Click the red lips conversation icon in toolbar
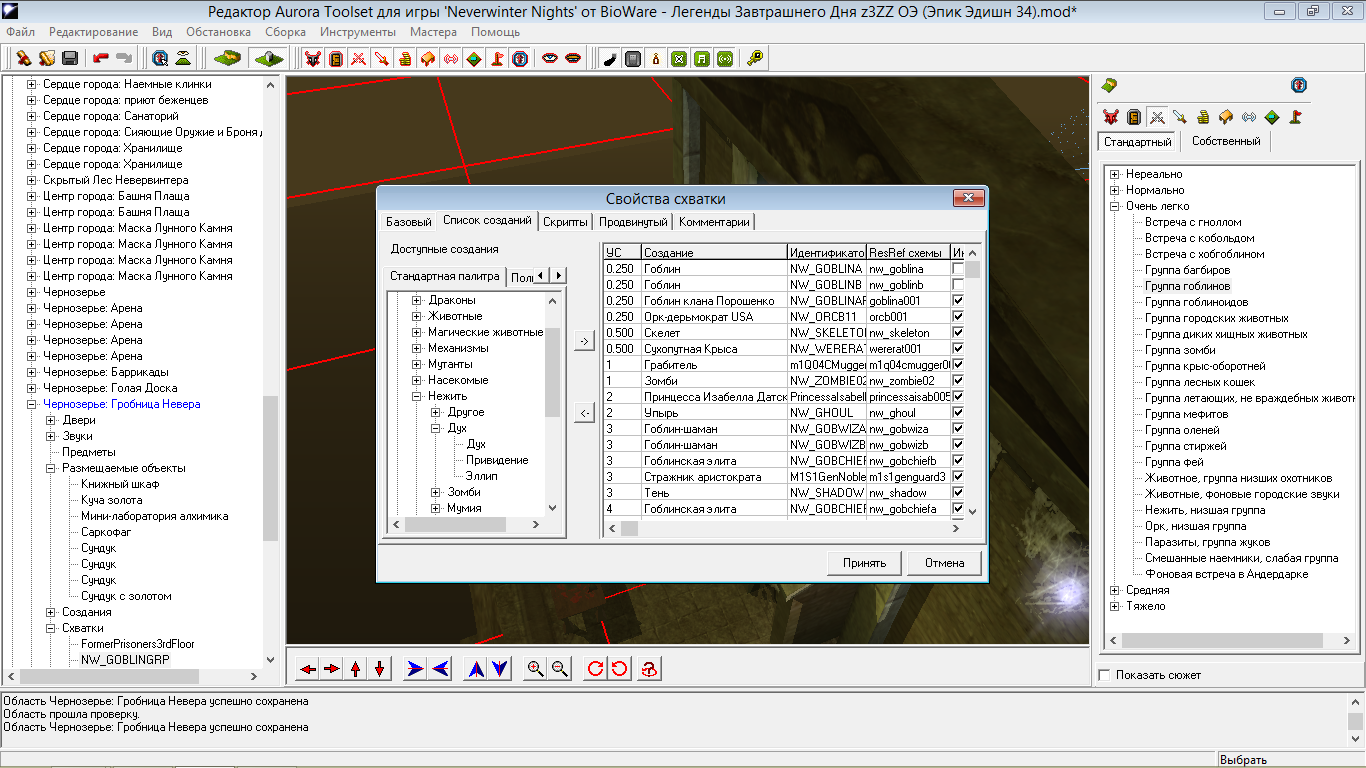The height and width of the screenshot is (768, 1366). pyautogui.click(x=573, y=59)
